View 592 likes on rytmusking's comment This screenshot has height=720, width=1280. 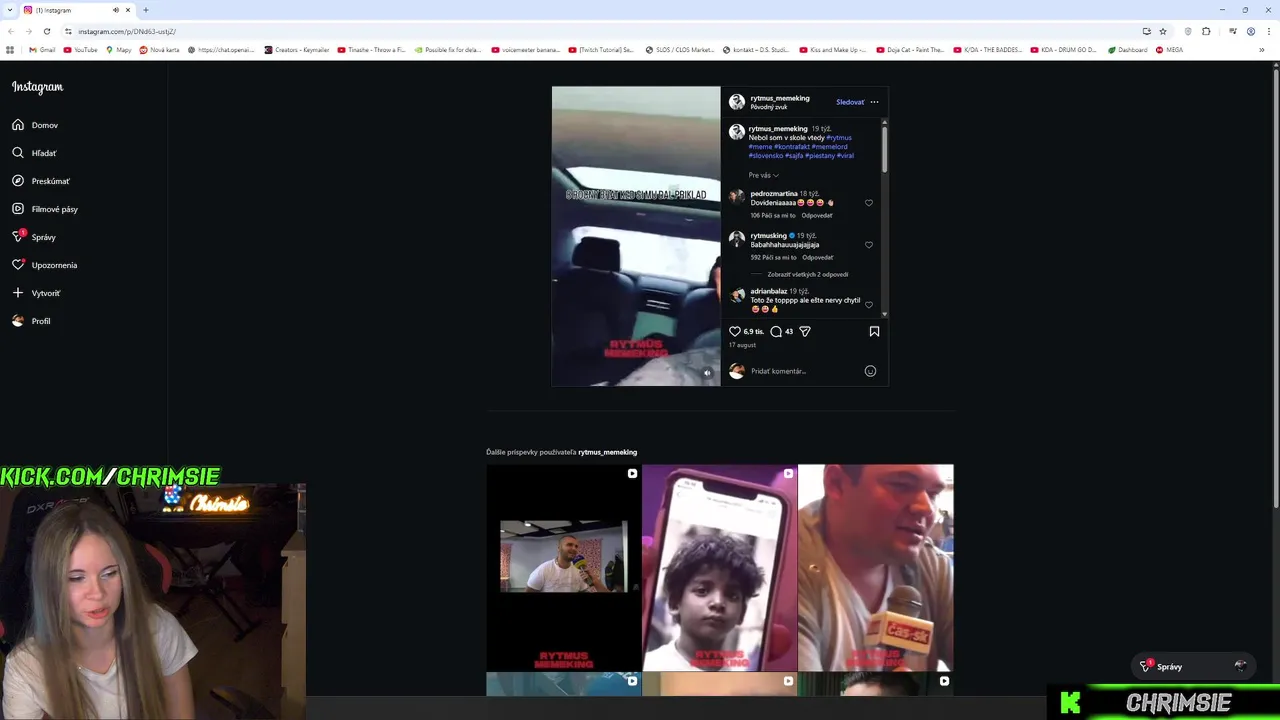point(773,257)
